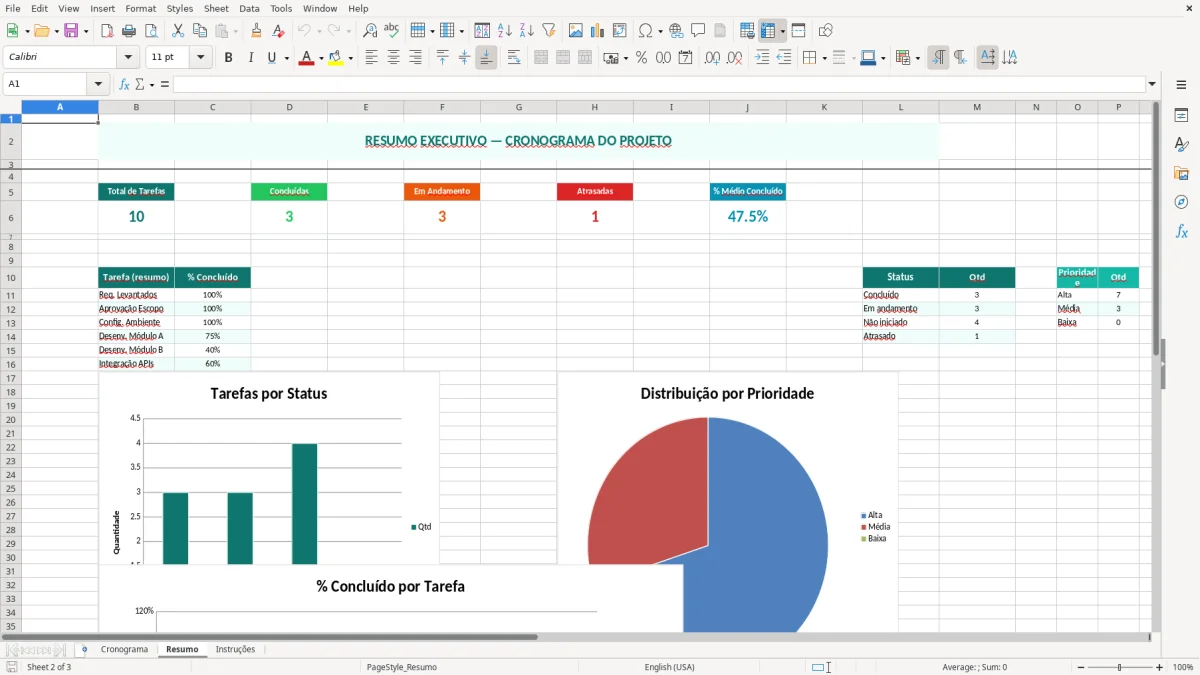1200x675 pixels.
Task: Clear direct formatting icon
Action: (279, 31)
